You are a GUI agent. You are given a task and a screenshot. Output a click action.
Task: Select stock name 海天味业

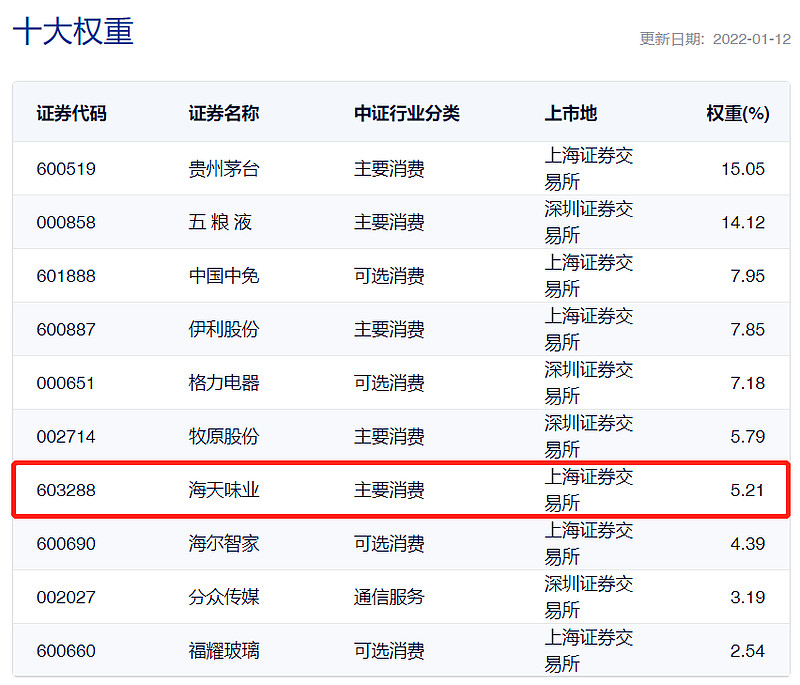click(x=224, y=490)
